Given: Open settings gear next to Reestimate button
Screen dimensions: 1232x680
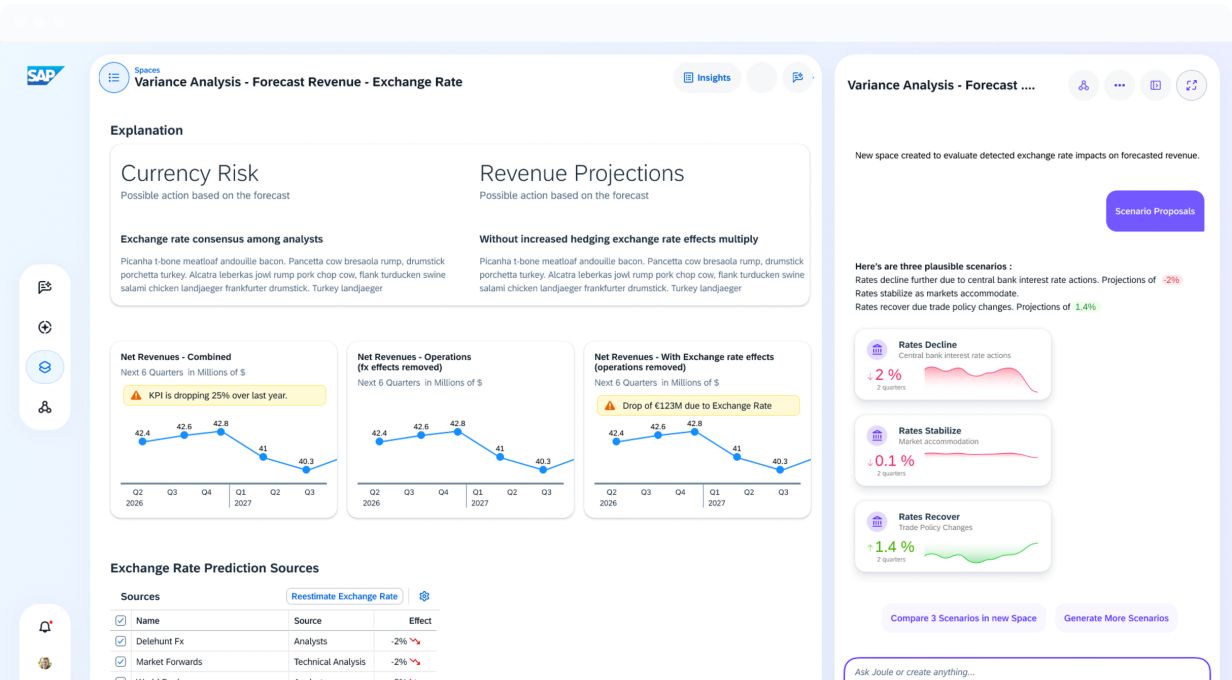Looking at the screenshot, I should coord(424,596).
